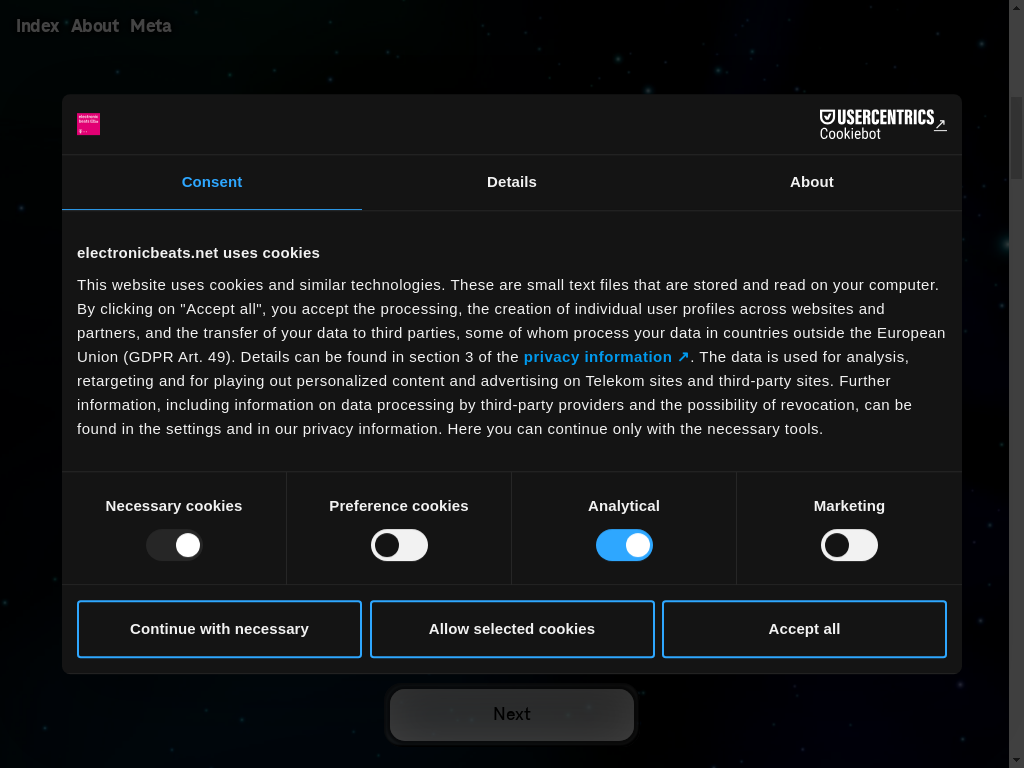Open the Meta menu item
The image size is (1024, 768).
click(x=151, y=26)
